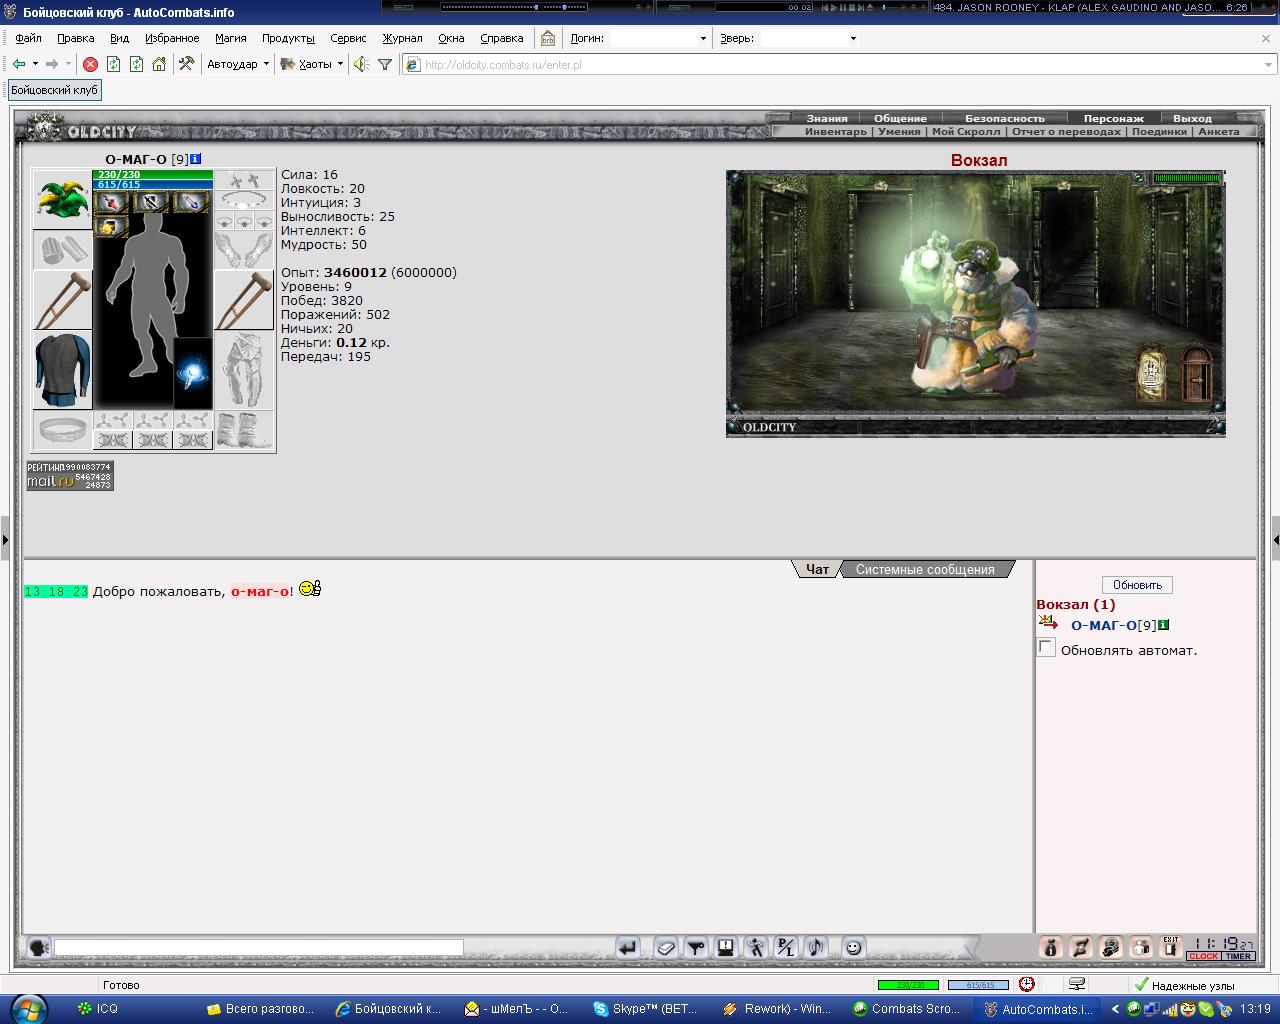Open the Поединки link
Screen dimensions: 1280x1024
(x=1159, y=131)
